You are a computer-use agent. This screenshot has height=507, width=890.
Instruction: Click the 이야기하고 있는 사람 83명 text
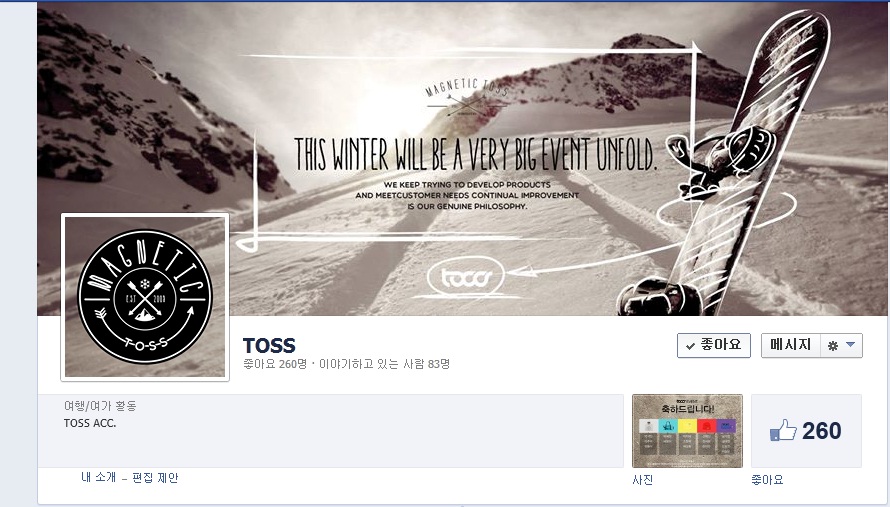point(384,364)
